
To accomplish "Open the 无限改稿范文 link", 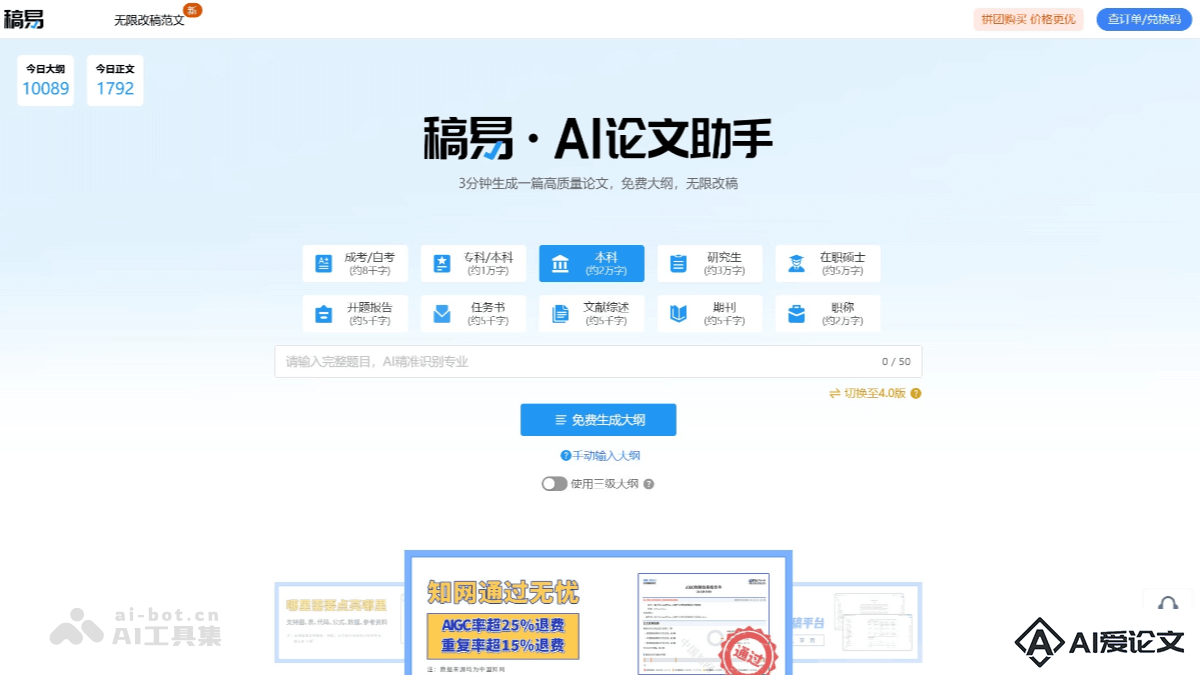I will coord(149,20).
